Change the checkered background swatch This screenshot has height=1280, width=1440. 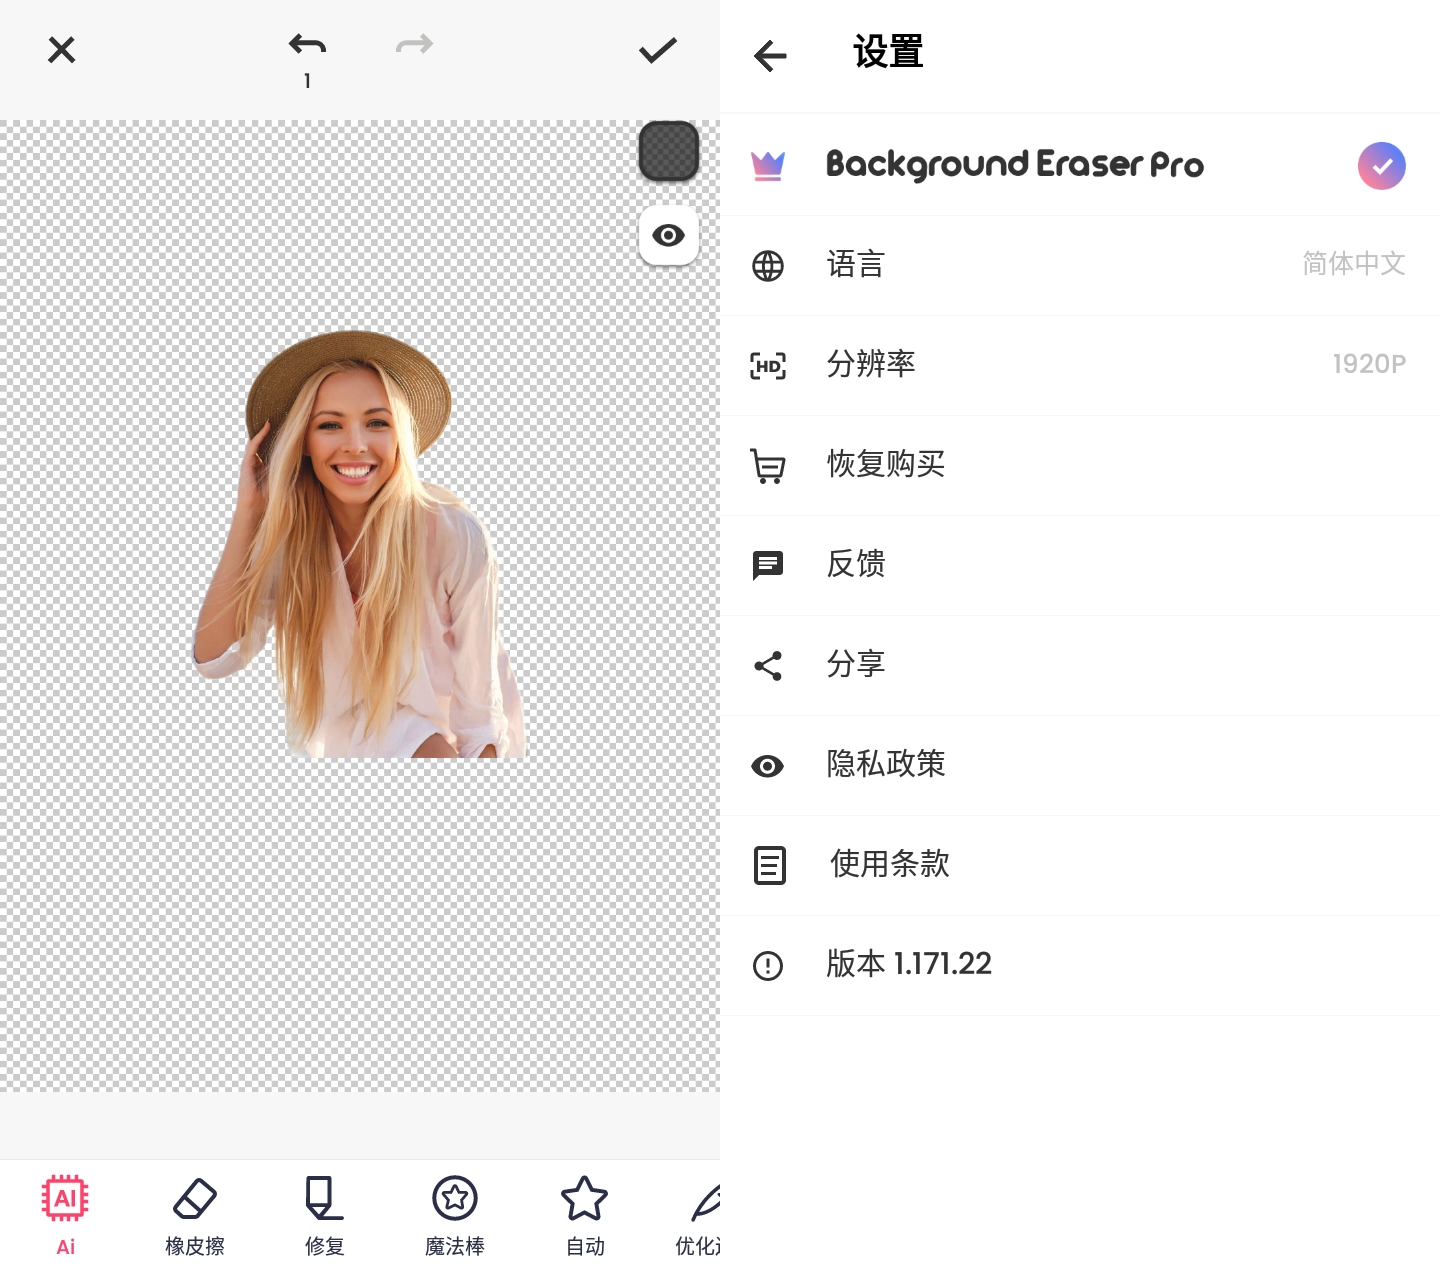tap(669, 151)
